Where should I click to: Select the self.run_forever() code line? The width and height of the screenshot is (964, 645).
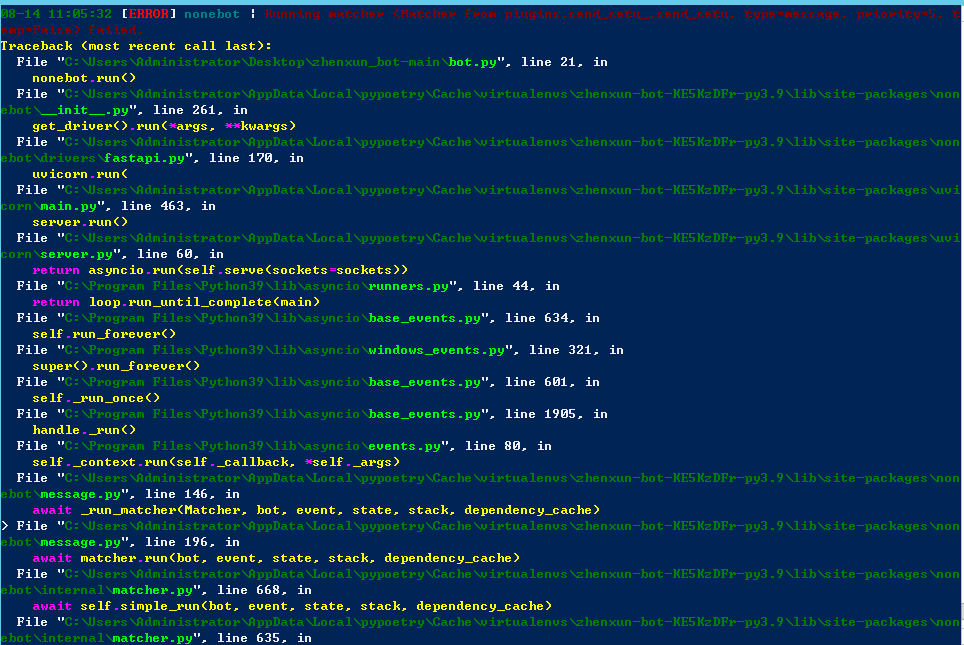(x=105, y=334)
